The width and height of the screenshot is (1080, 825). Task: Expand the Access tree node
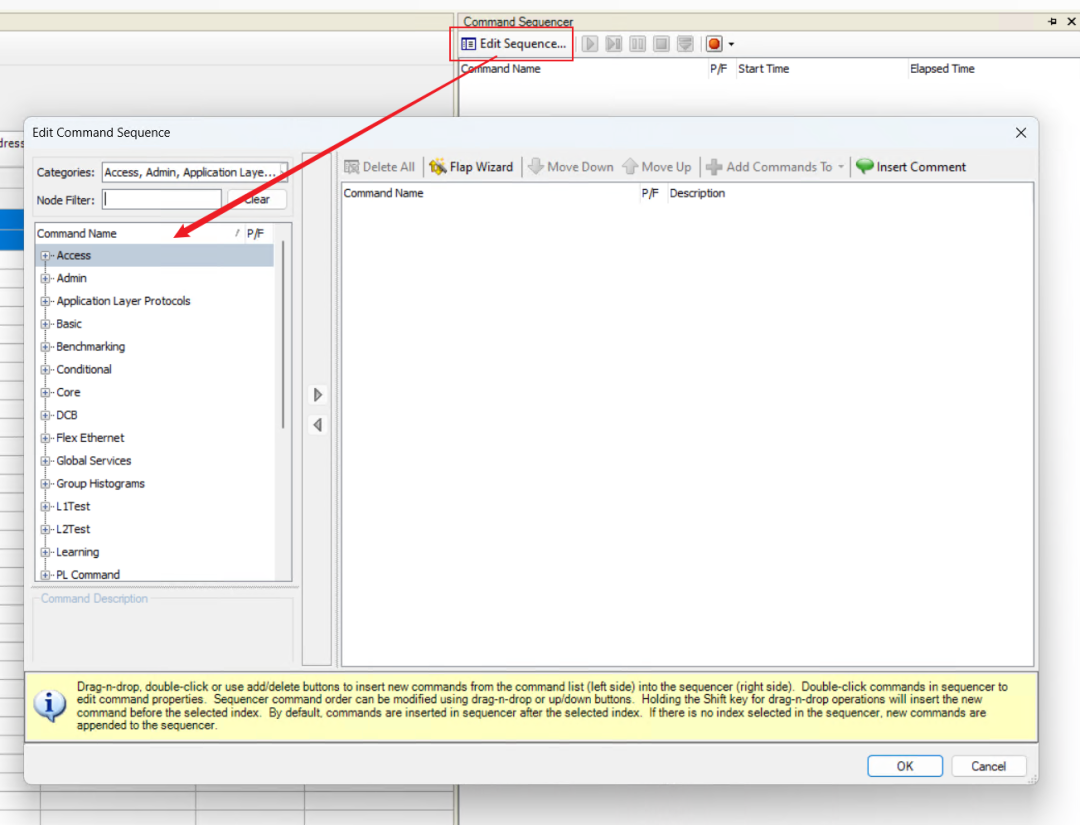pos(45,256)
